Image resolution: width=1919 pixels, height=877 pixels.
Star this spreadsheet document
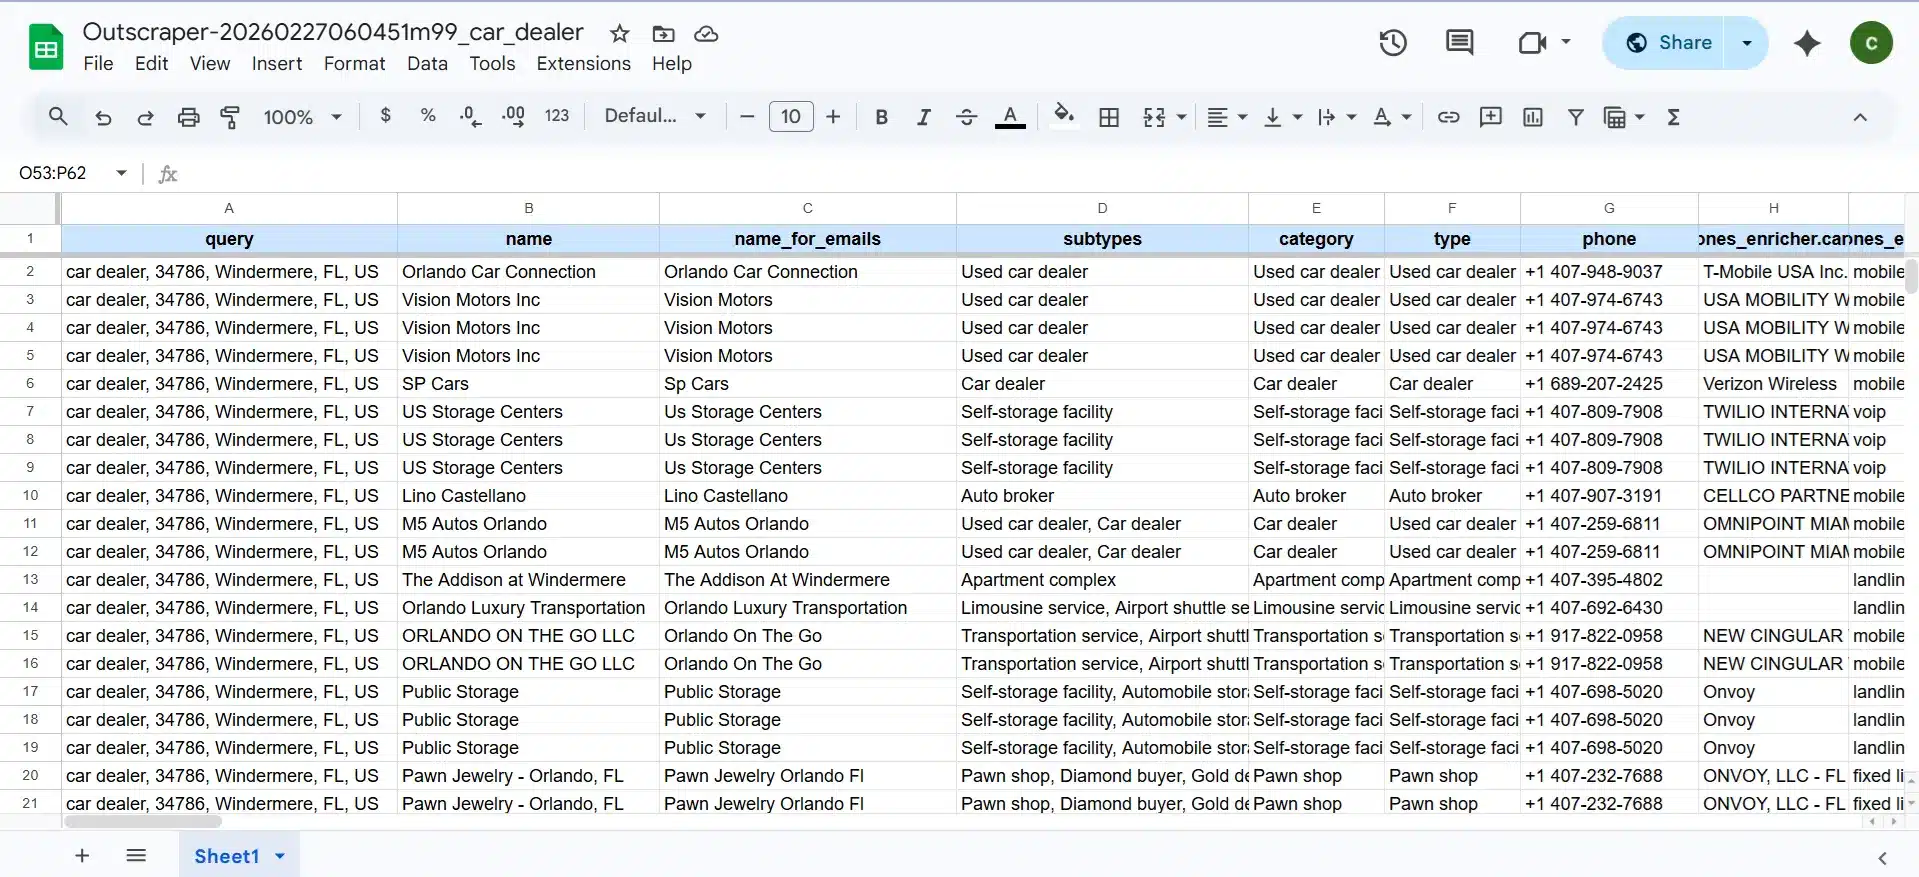(x=620, y=34)
